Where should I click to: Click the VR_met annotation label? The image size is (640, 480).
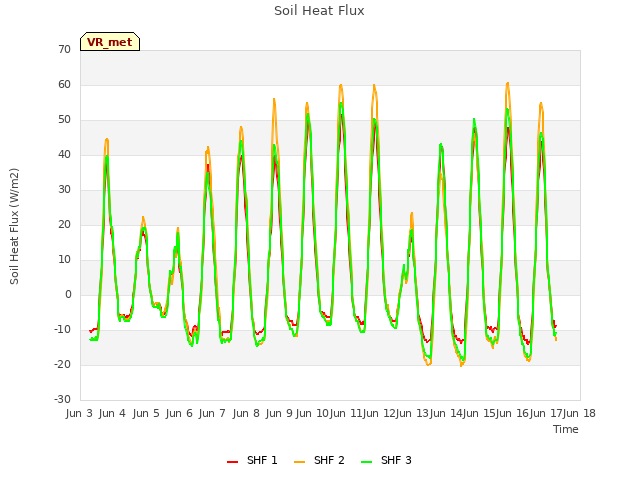click(110, 42)
